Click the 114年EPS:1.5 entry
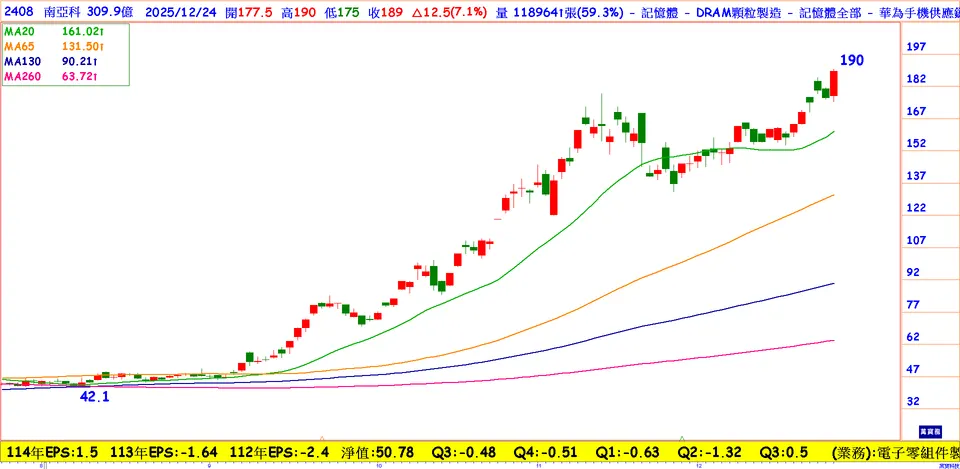This screenshot has width=960, height=469. coord(51,452)
